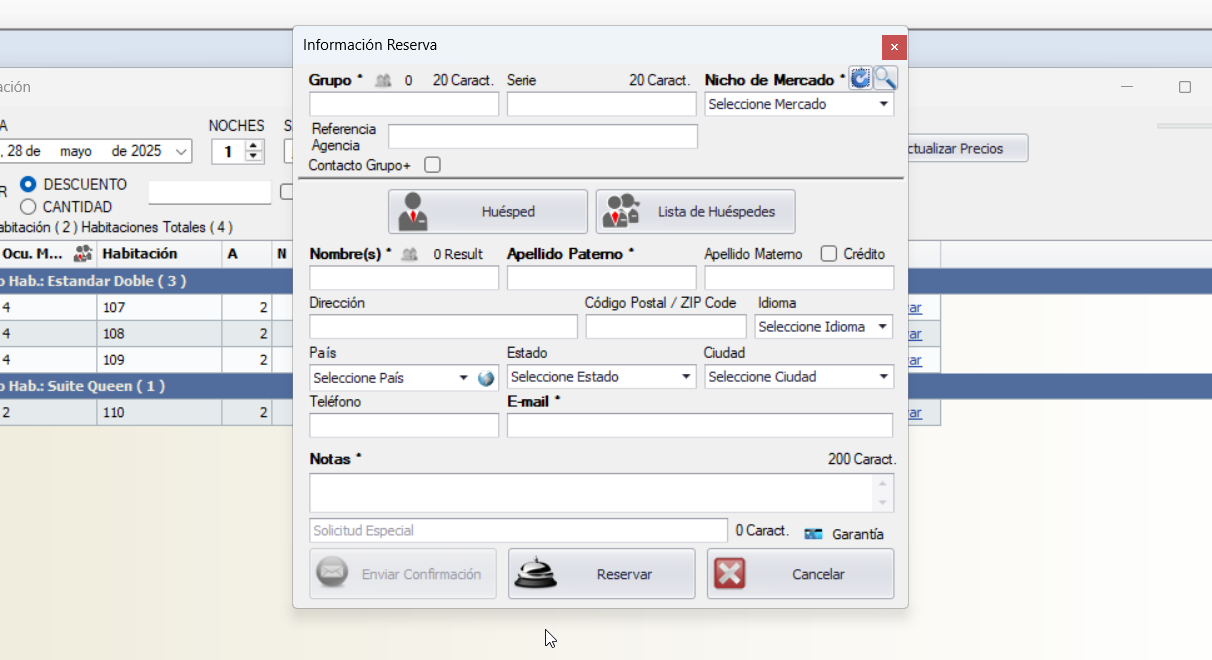Click the guests icon in table header
Screen dimensions: 1212x660
click(x=83, y=254)
